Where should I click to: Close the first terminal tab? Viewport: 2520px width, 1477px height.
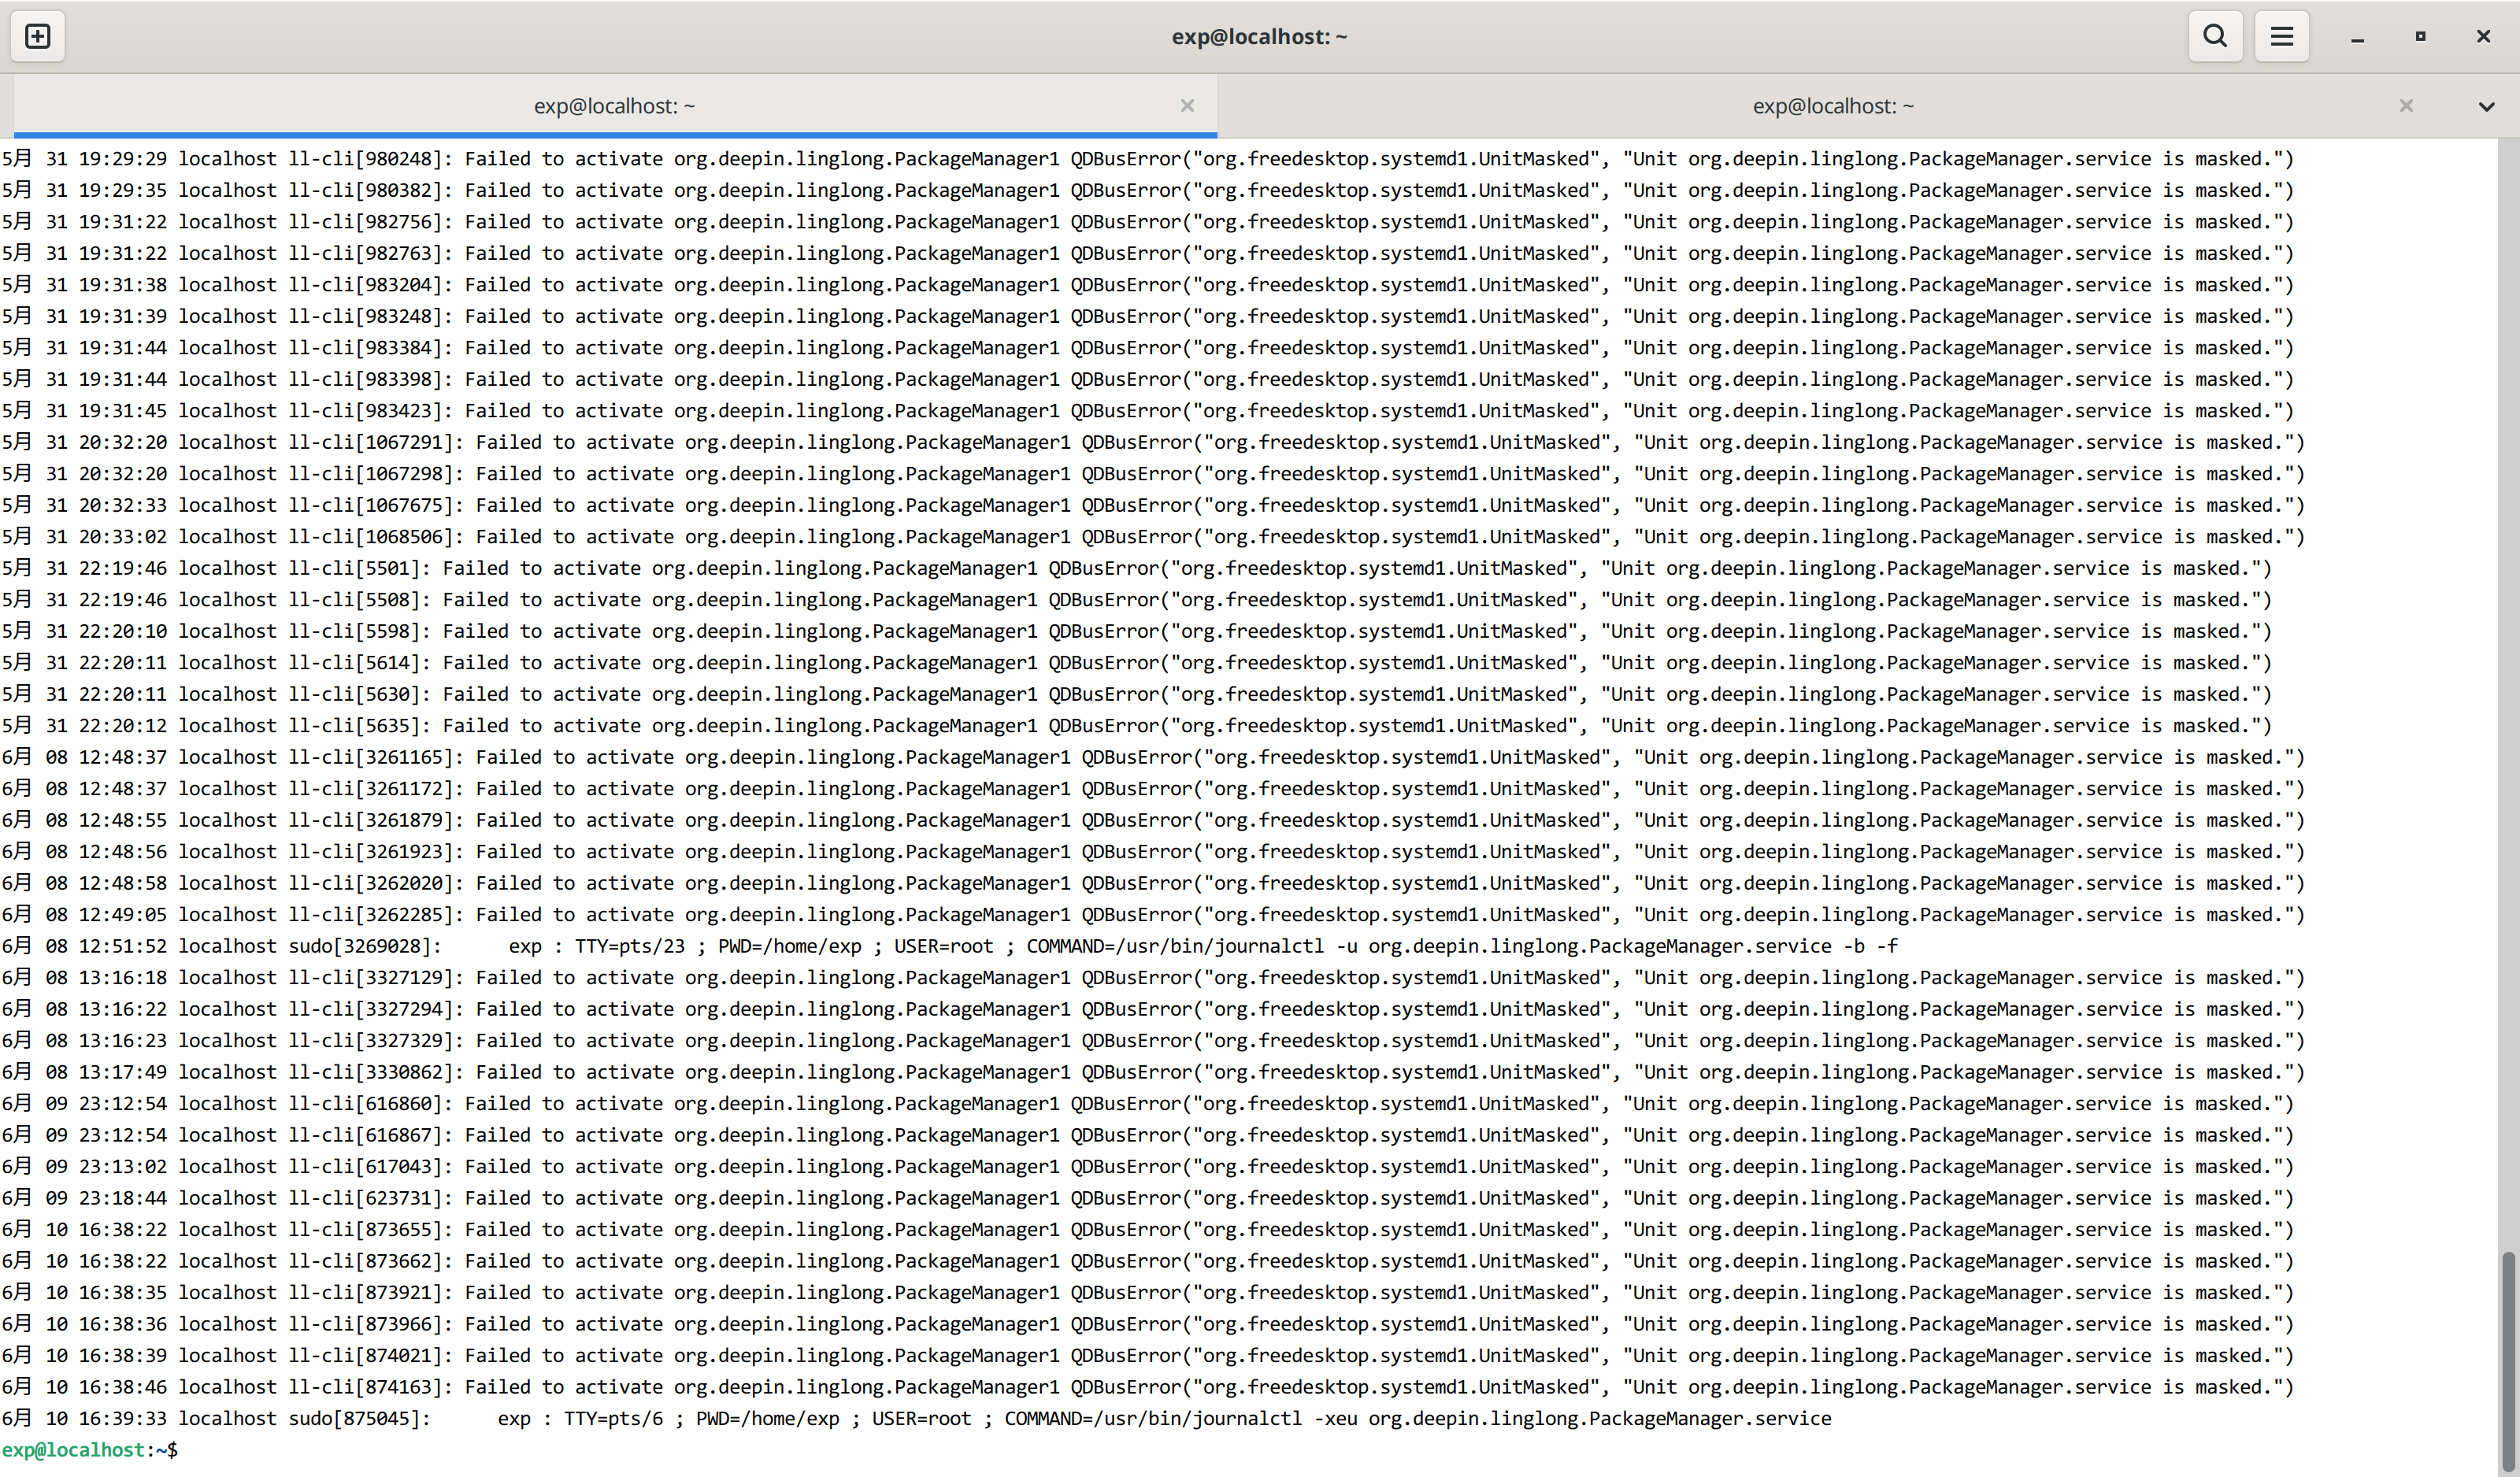coord(1187,105)
